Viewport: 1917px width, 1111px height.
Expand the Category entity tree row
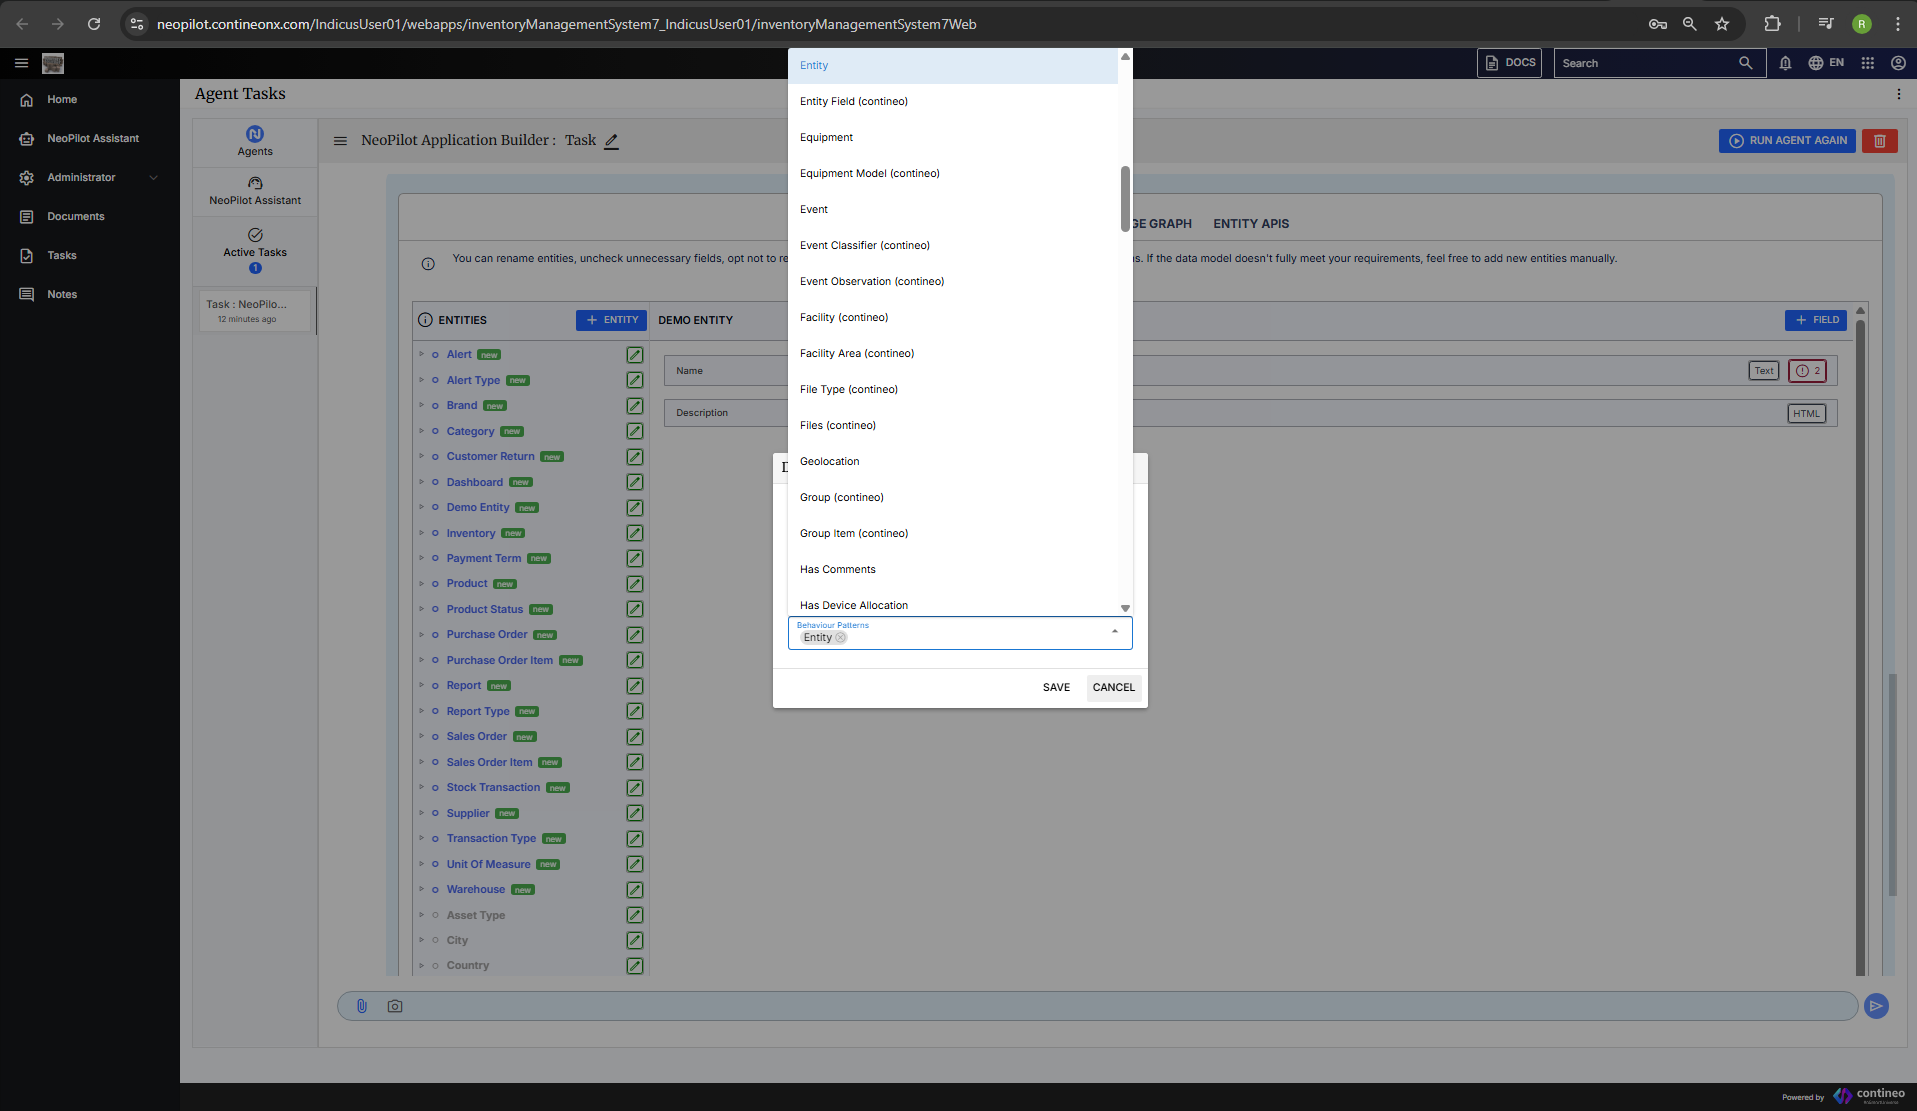421,431
